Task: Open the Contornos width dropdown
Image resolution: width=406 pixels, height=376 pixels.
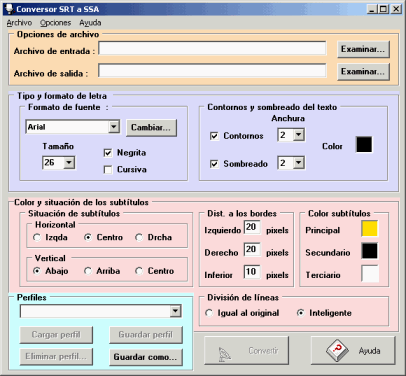Action: 299,135
